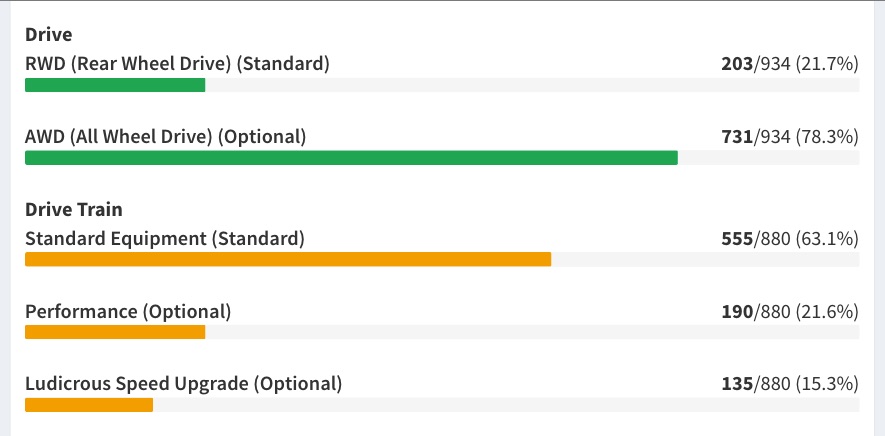Click the Ludicrous Speed Upgrade (Optional) label
Image resolution: width=885 pixels, height=436 pixels.
tap(183, 384)
